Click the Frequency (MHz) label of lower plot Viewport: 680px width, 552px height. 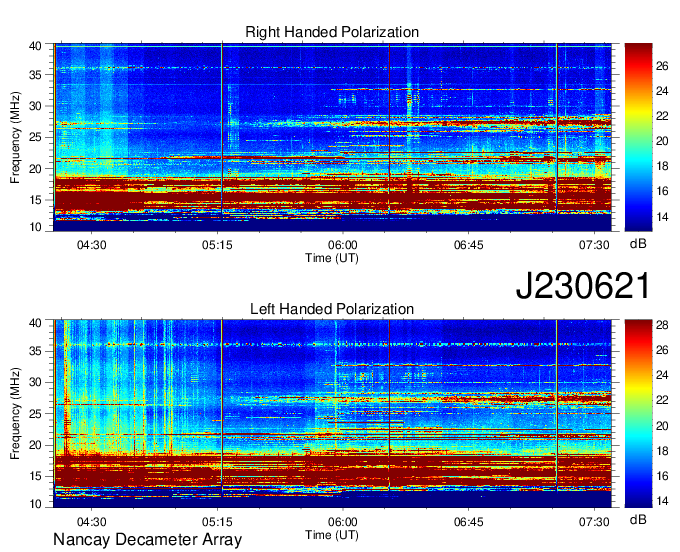(x=15, y=414)
